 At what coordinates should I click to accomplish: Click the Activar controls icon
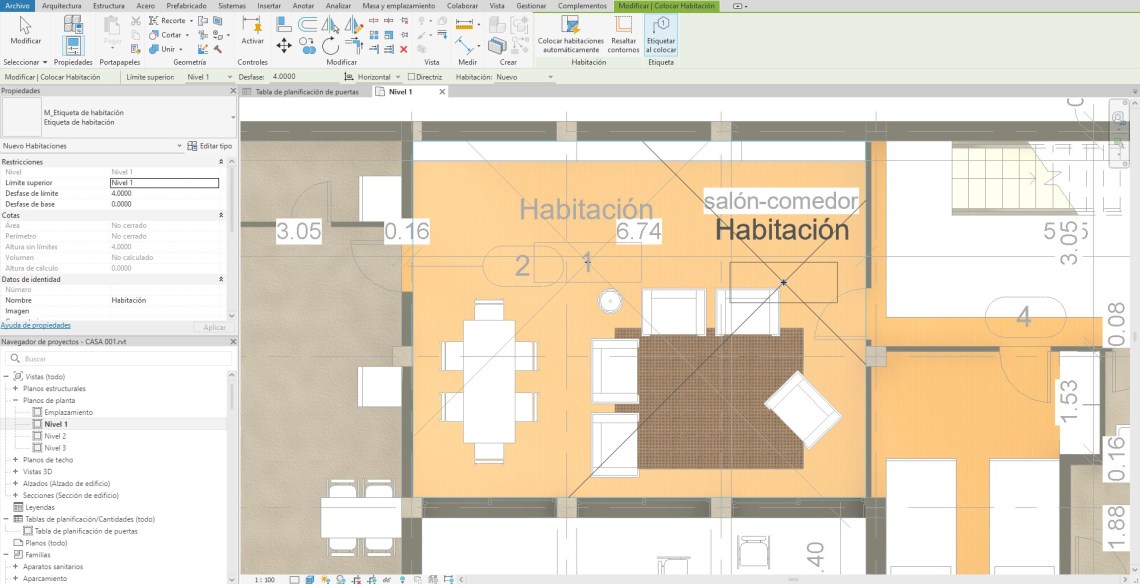point(252,30)
